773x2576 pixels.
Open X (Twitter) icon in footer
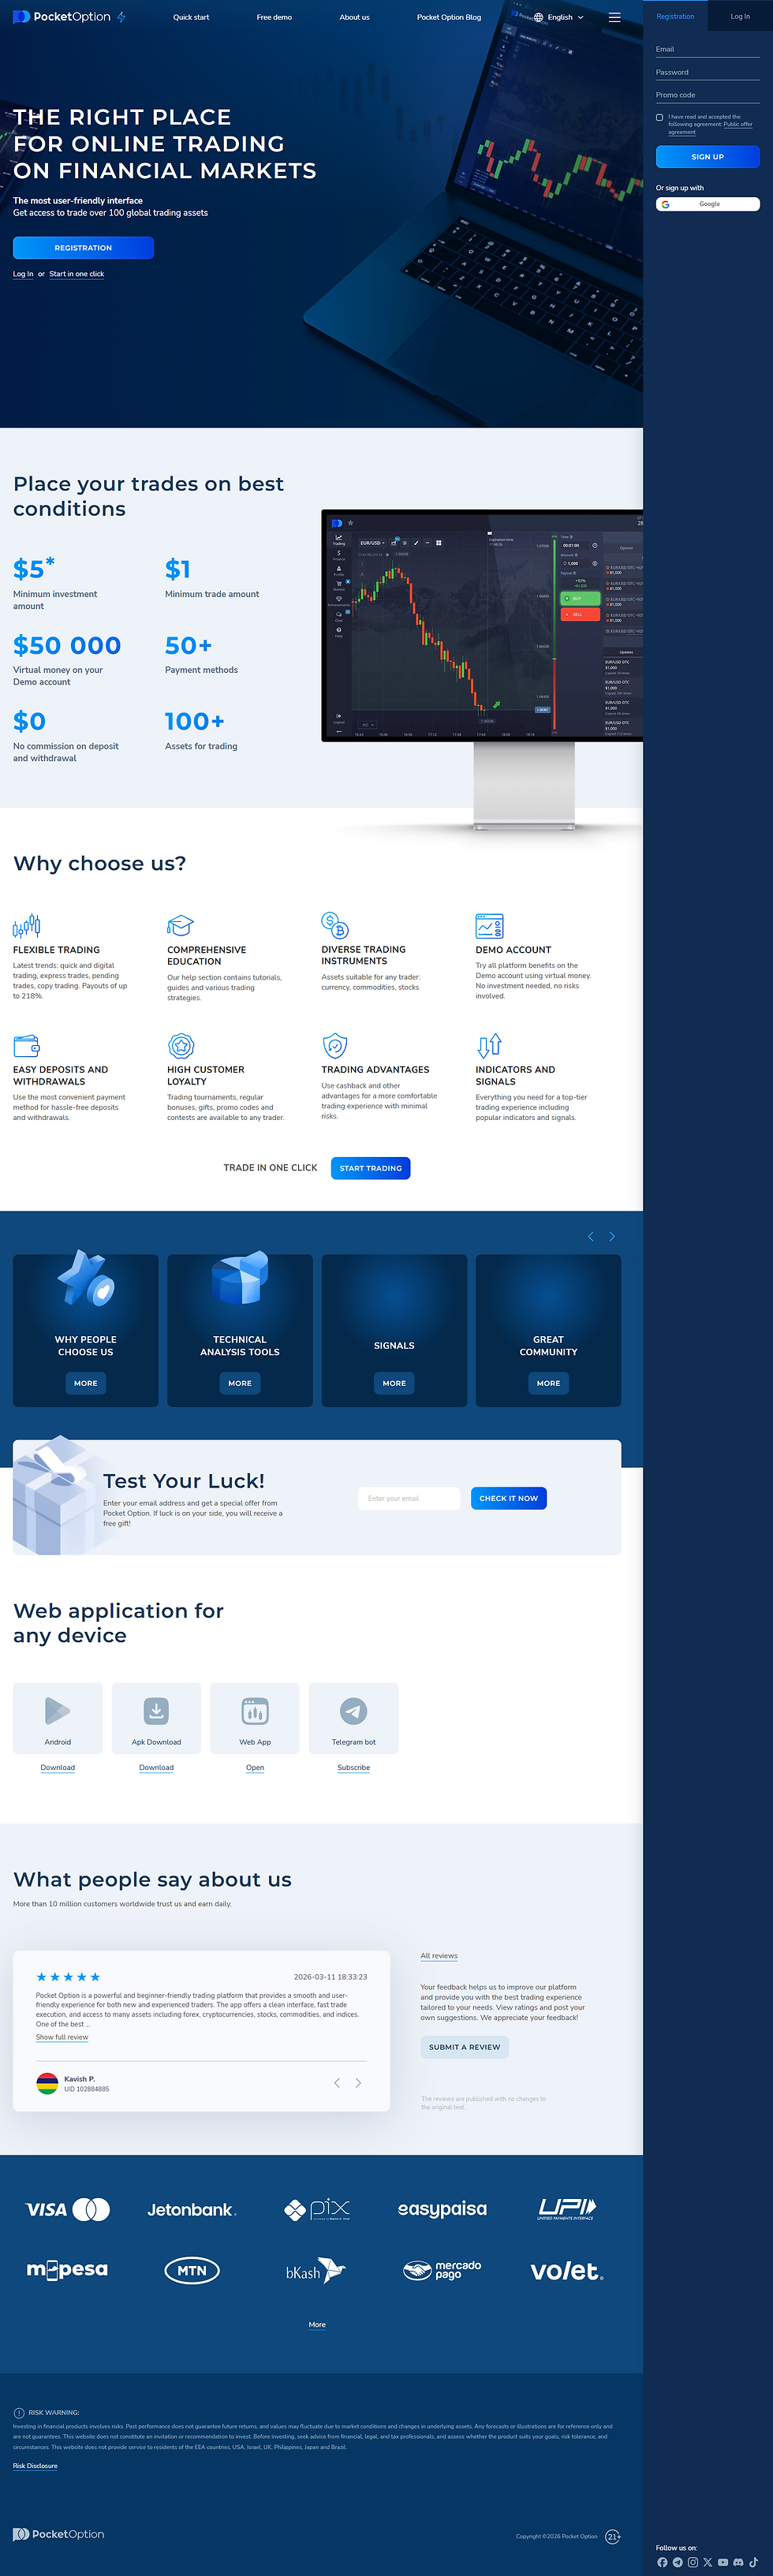tap(708, 2563)
